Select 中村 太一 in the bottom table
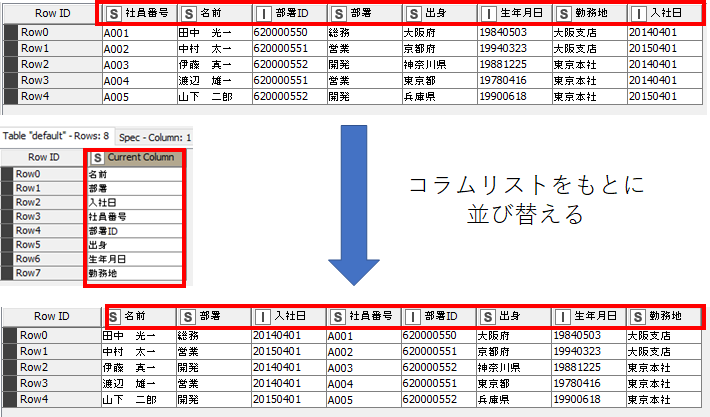Screen dimensions: 710x417 click(139, 351)
